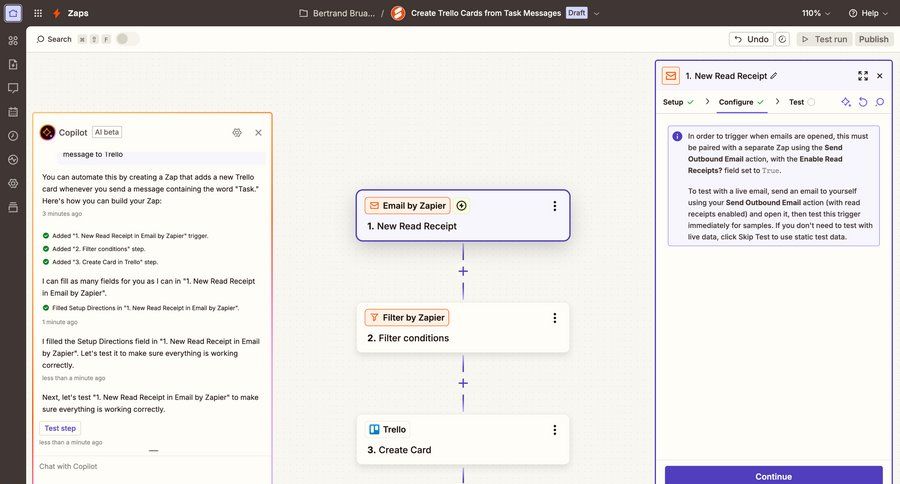The width and height of the screenshot is (900, 484).
Task: Click the Test step button in Copilot
Action: point(60,428)
